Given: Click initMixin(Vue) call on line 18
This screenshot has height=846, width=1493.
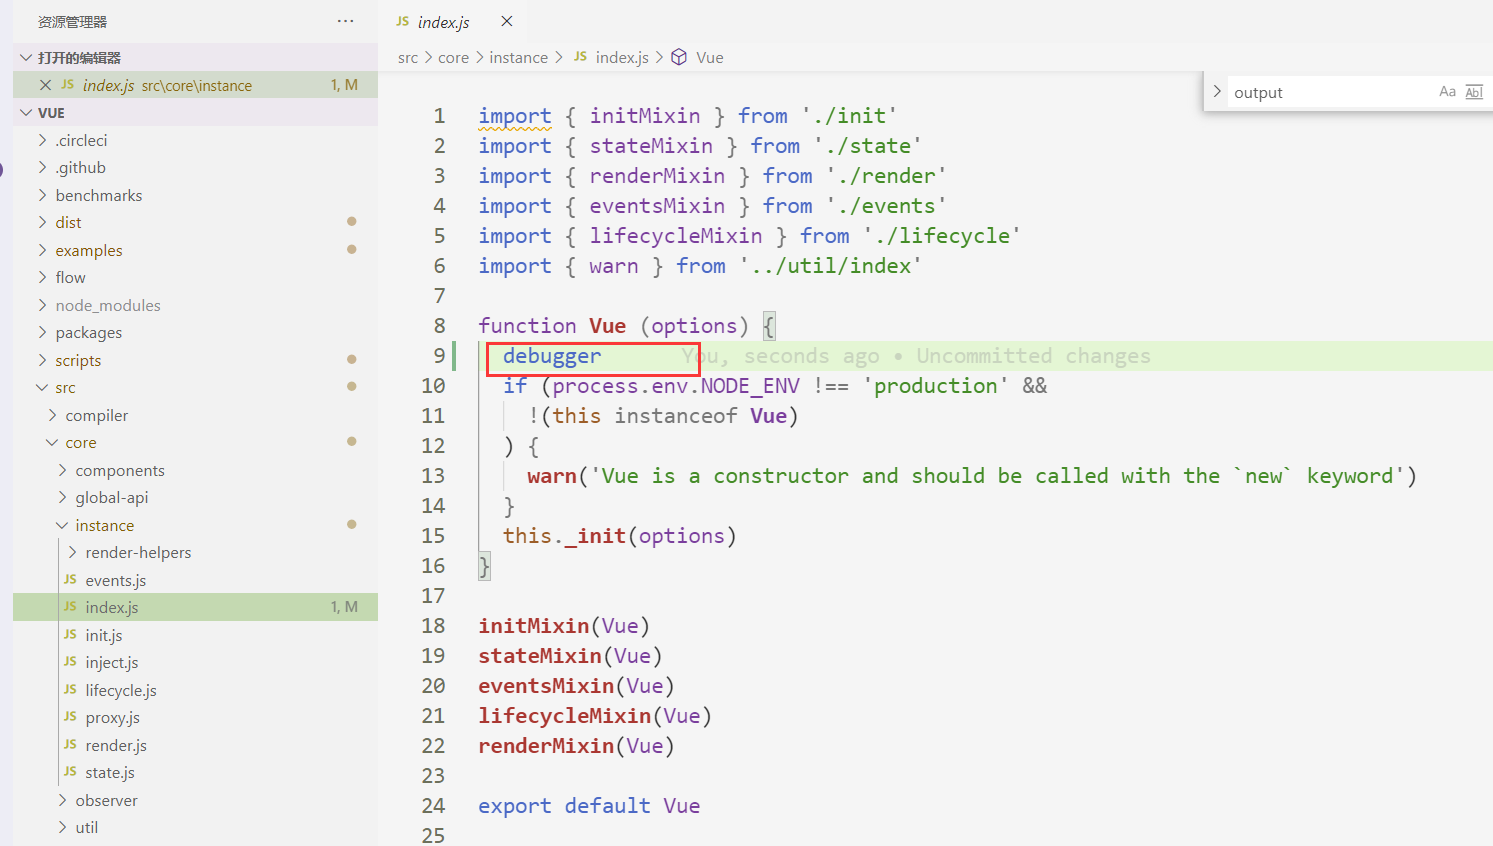Looking at the screenshot, I should coord(564,626).
